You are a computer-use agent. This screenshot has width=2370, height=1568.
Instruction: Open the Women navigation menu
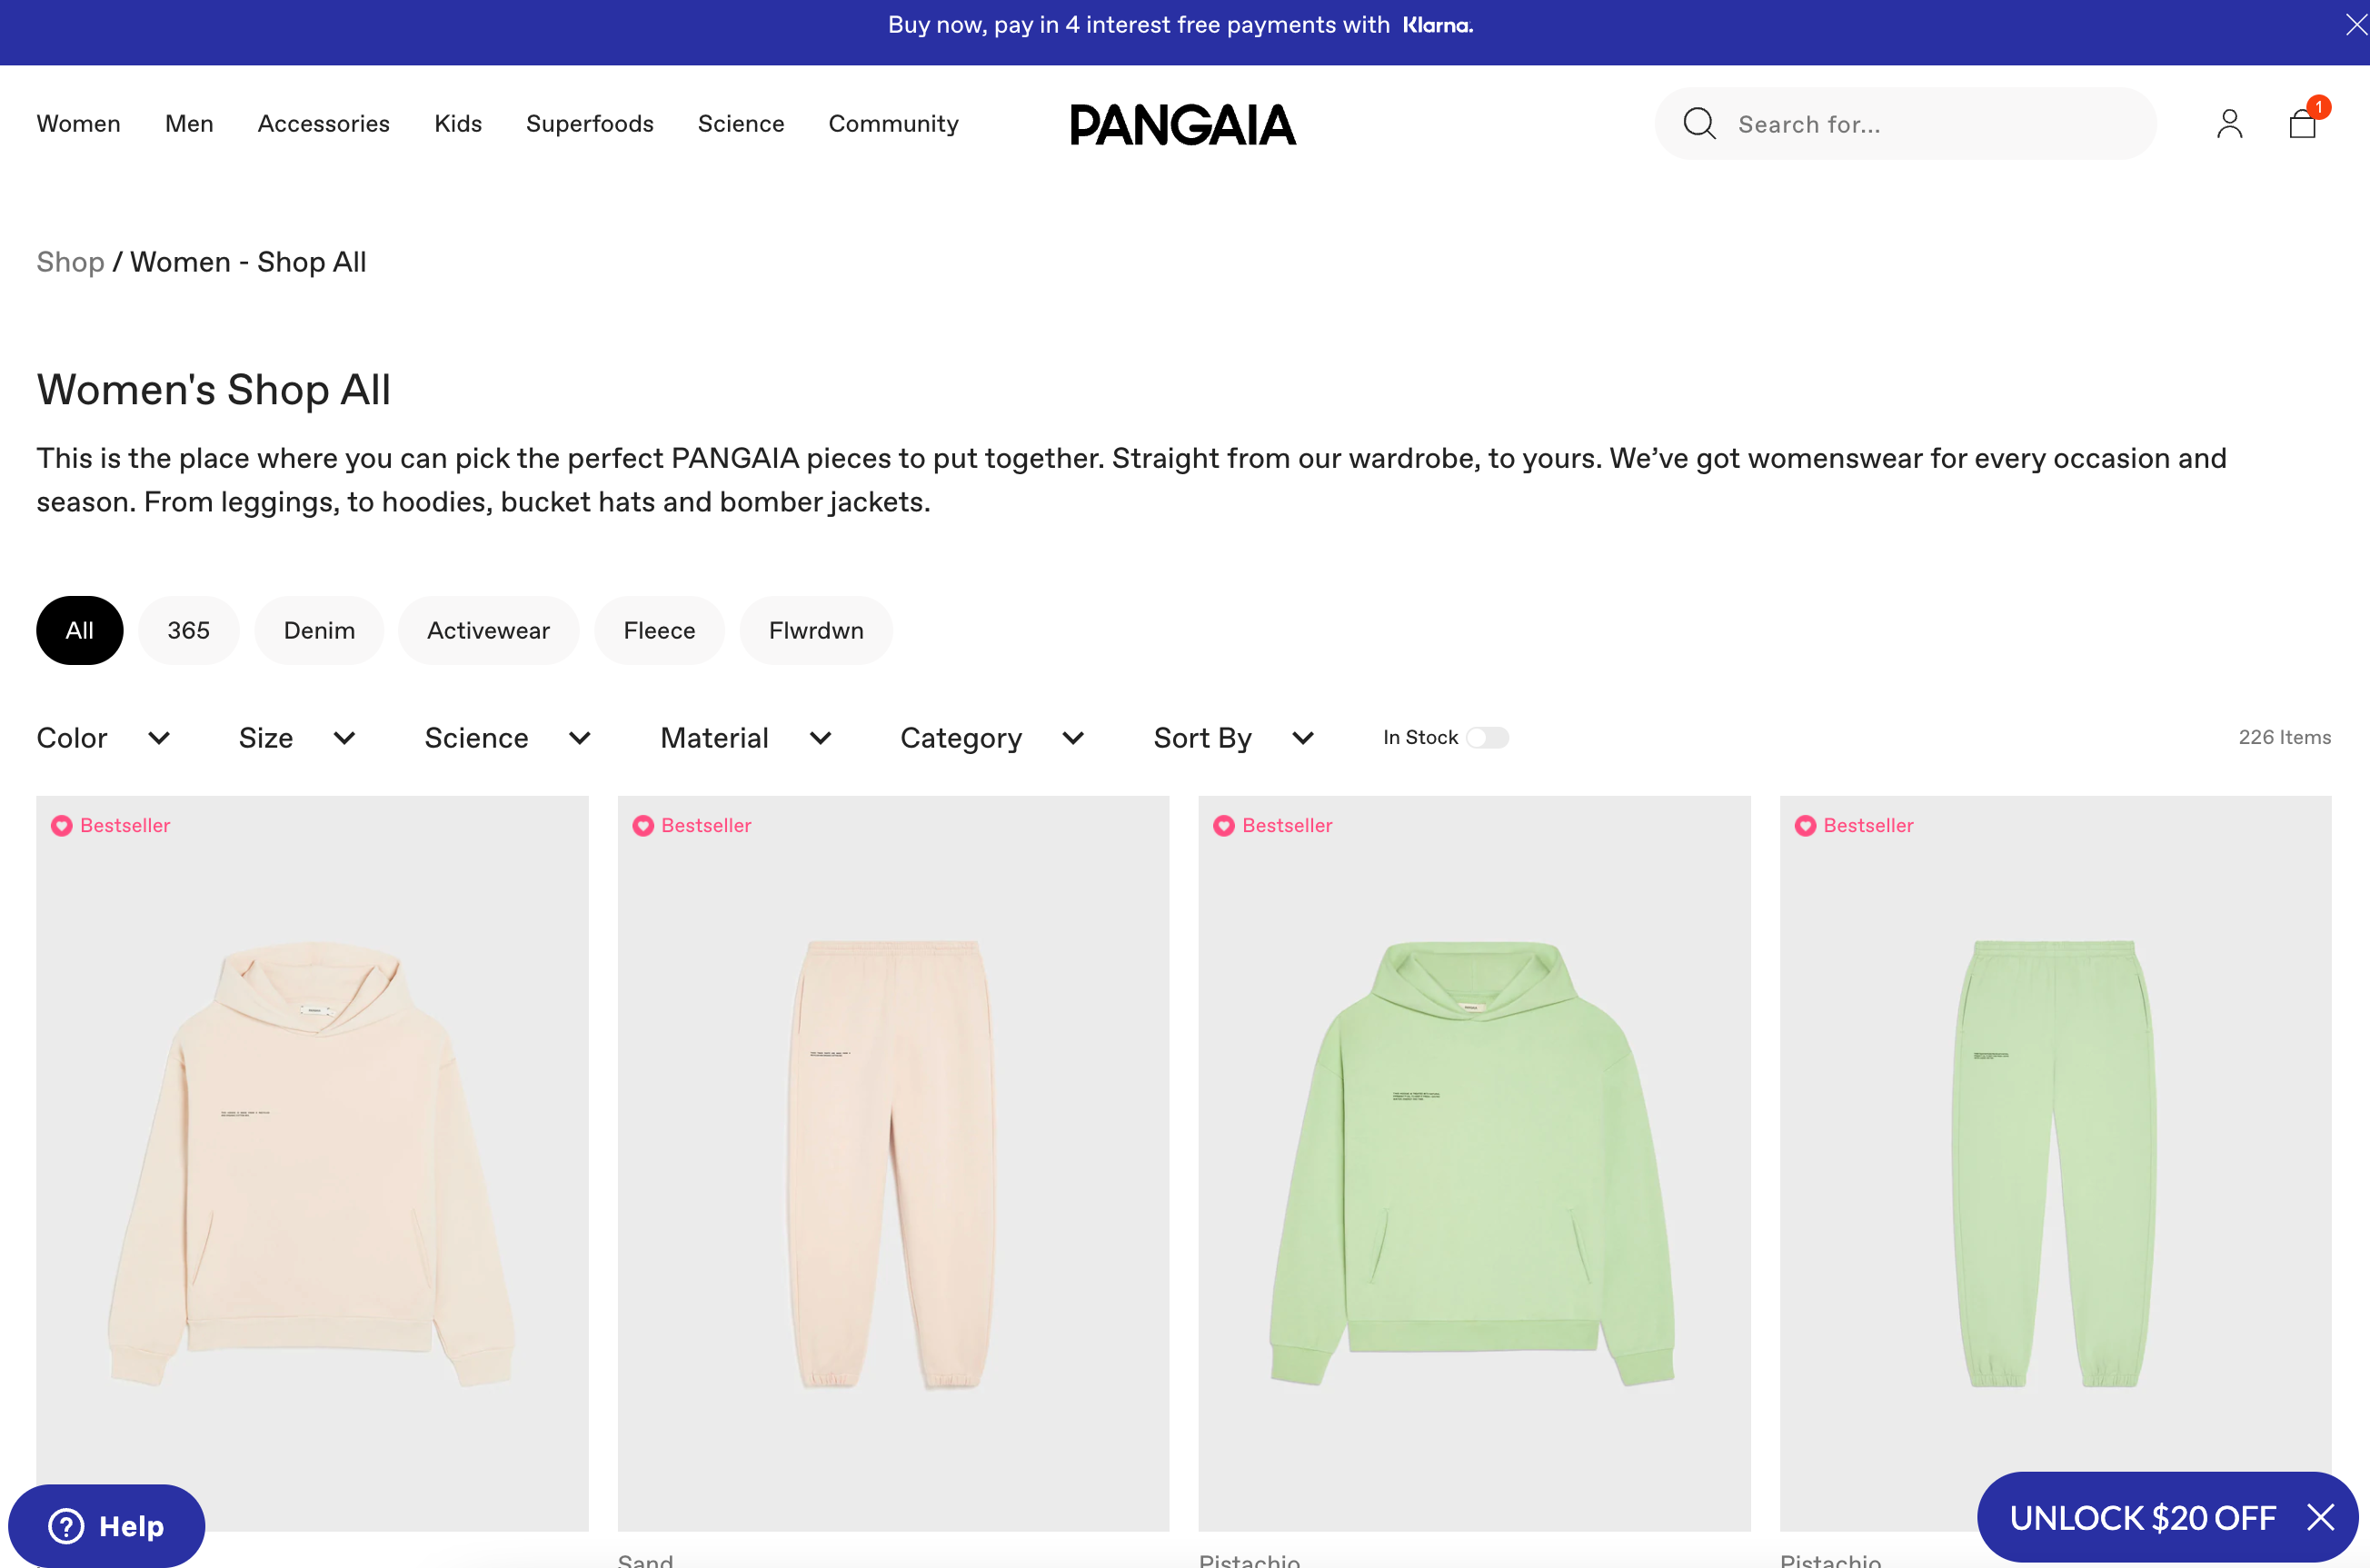(x=79, y=123)
